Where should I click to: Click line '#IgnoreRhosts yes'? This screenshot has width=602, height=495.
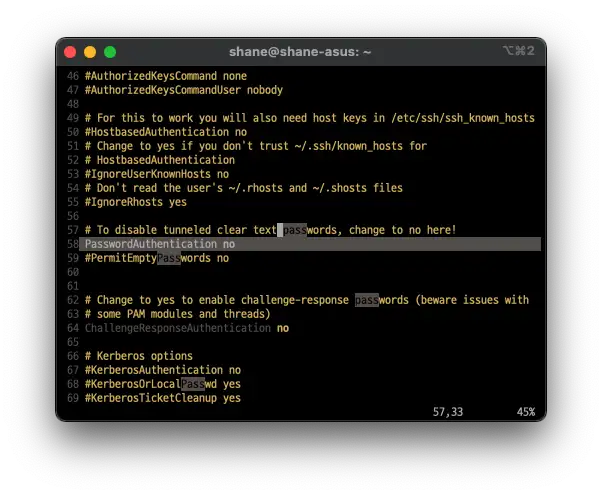click(136, 202)
